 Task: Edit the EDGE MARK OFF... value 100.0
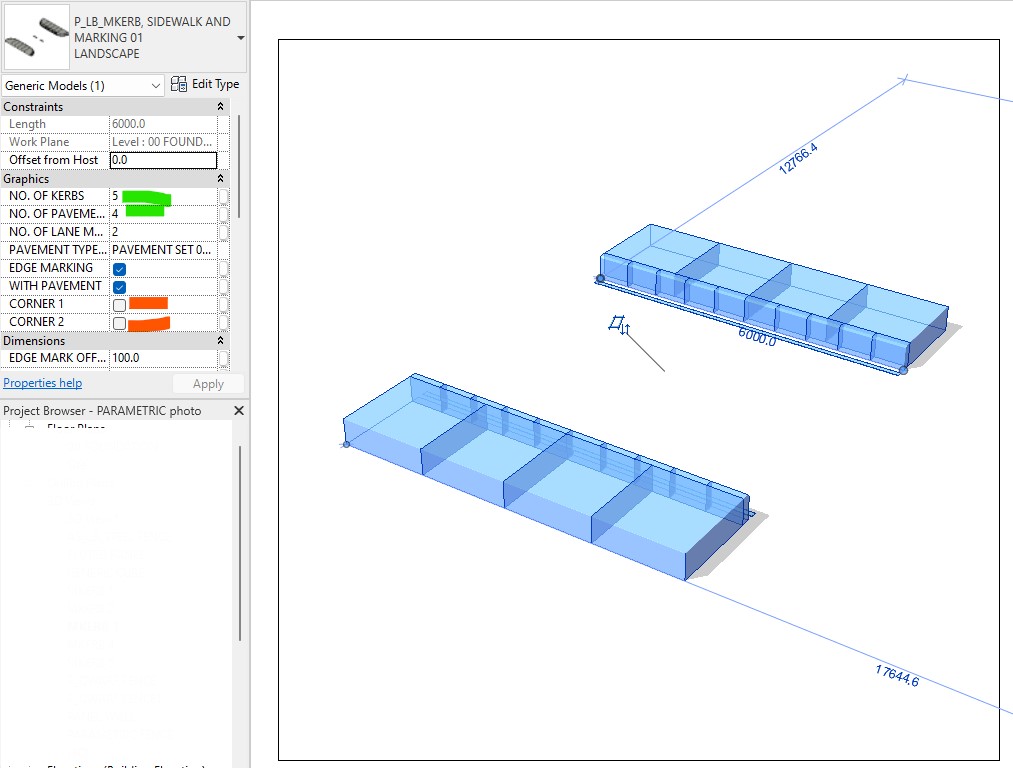click(x=163, y=358)
